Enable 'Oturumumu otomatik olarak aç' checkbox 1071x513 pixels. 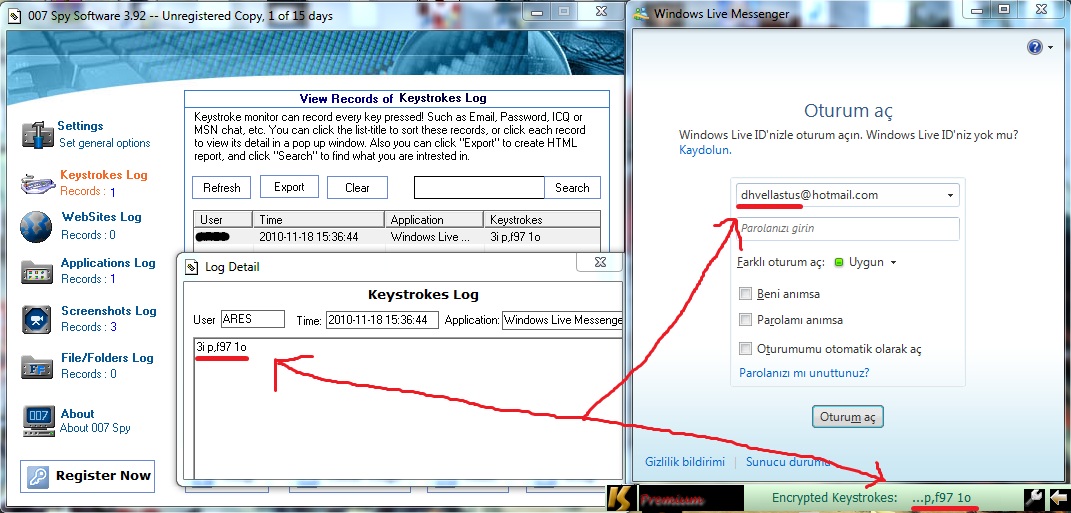pos(745,349)
